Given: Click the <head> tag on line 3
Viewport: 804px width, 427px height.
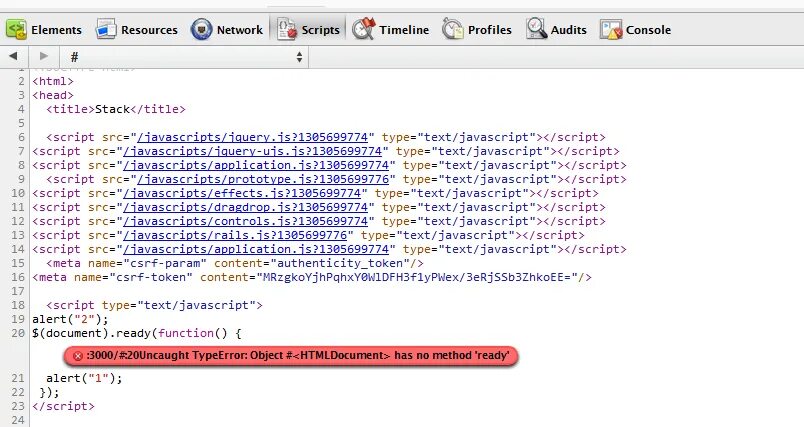Looking at the screenshot, I should point(53,95).
